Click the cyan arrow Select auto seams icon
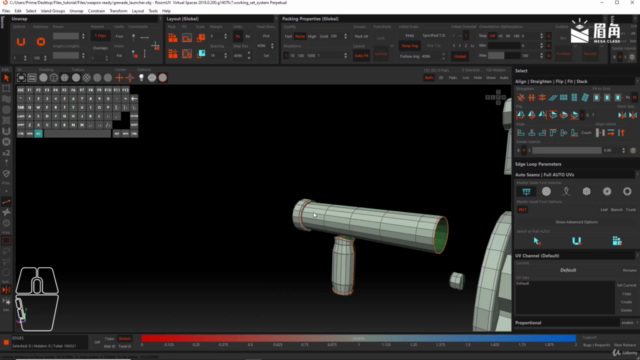Screen dimensions: 640x360 tap(537, 241)
